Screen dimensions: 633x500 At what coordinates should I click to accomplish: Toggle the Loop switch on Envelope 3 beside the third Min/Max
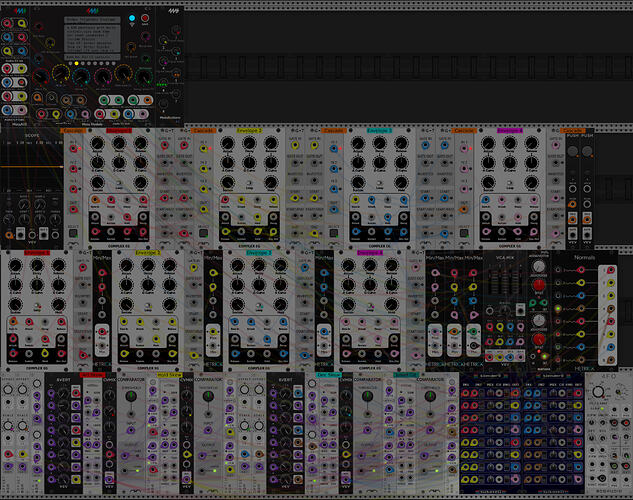click(x=259, y=306)
